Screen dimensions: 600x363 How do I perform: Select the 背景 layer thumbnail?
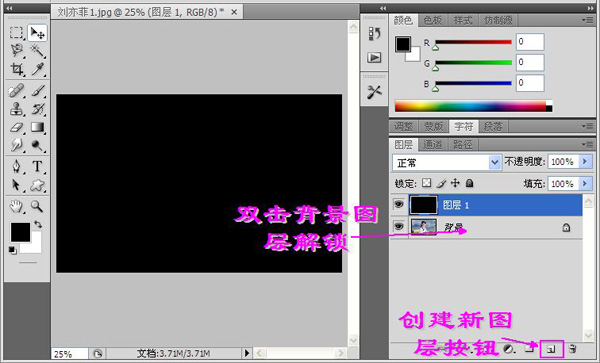423,227
